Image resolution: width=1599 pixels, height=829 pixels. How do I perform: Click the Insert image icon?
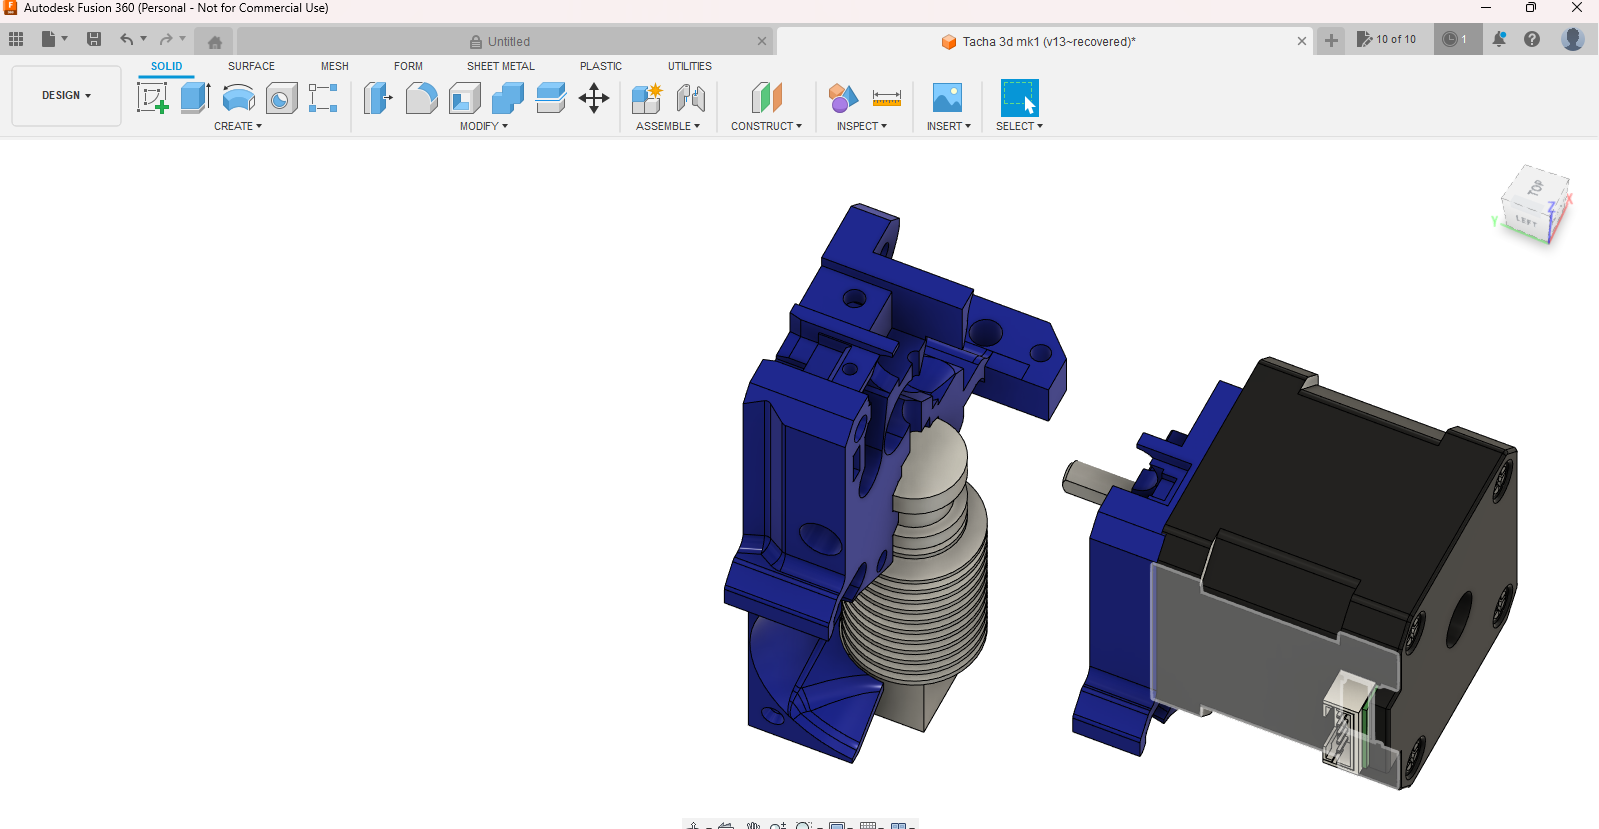(947, 98)
